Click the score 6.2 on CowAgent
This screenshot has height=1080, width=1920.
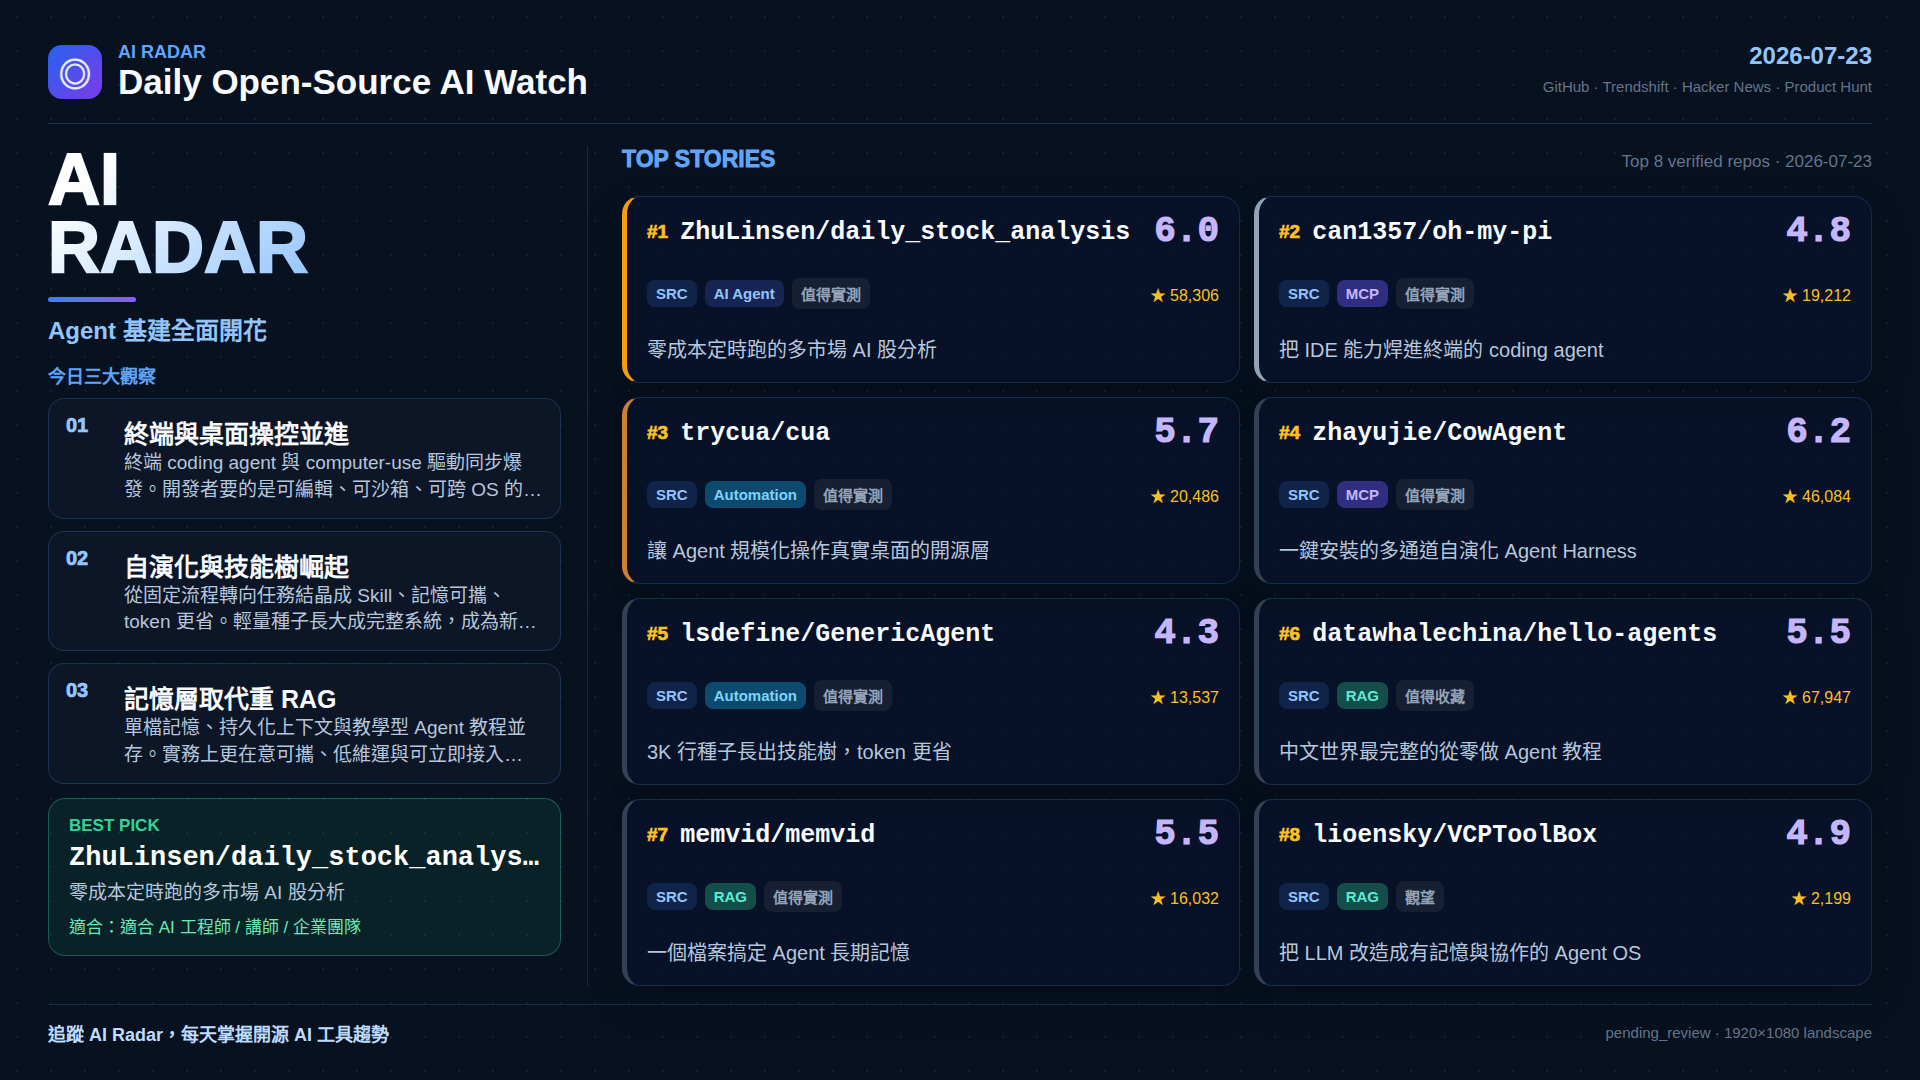[x=1818, y=432]
